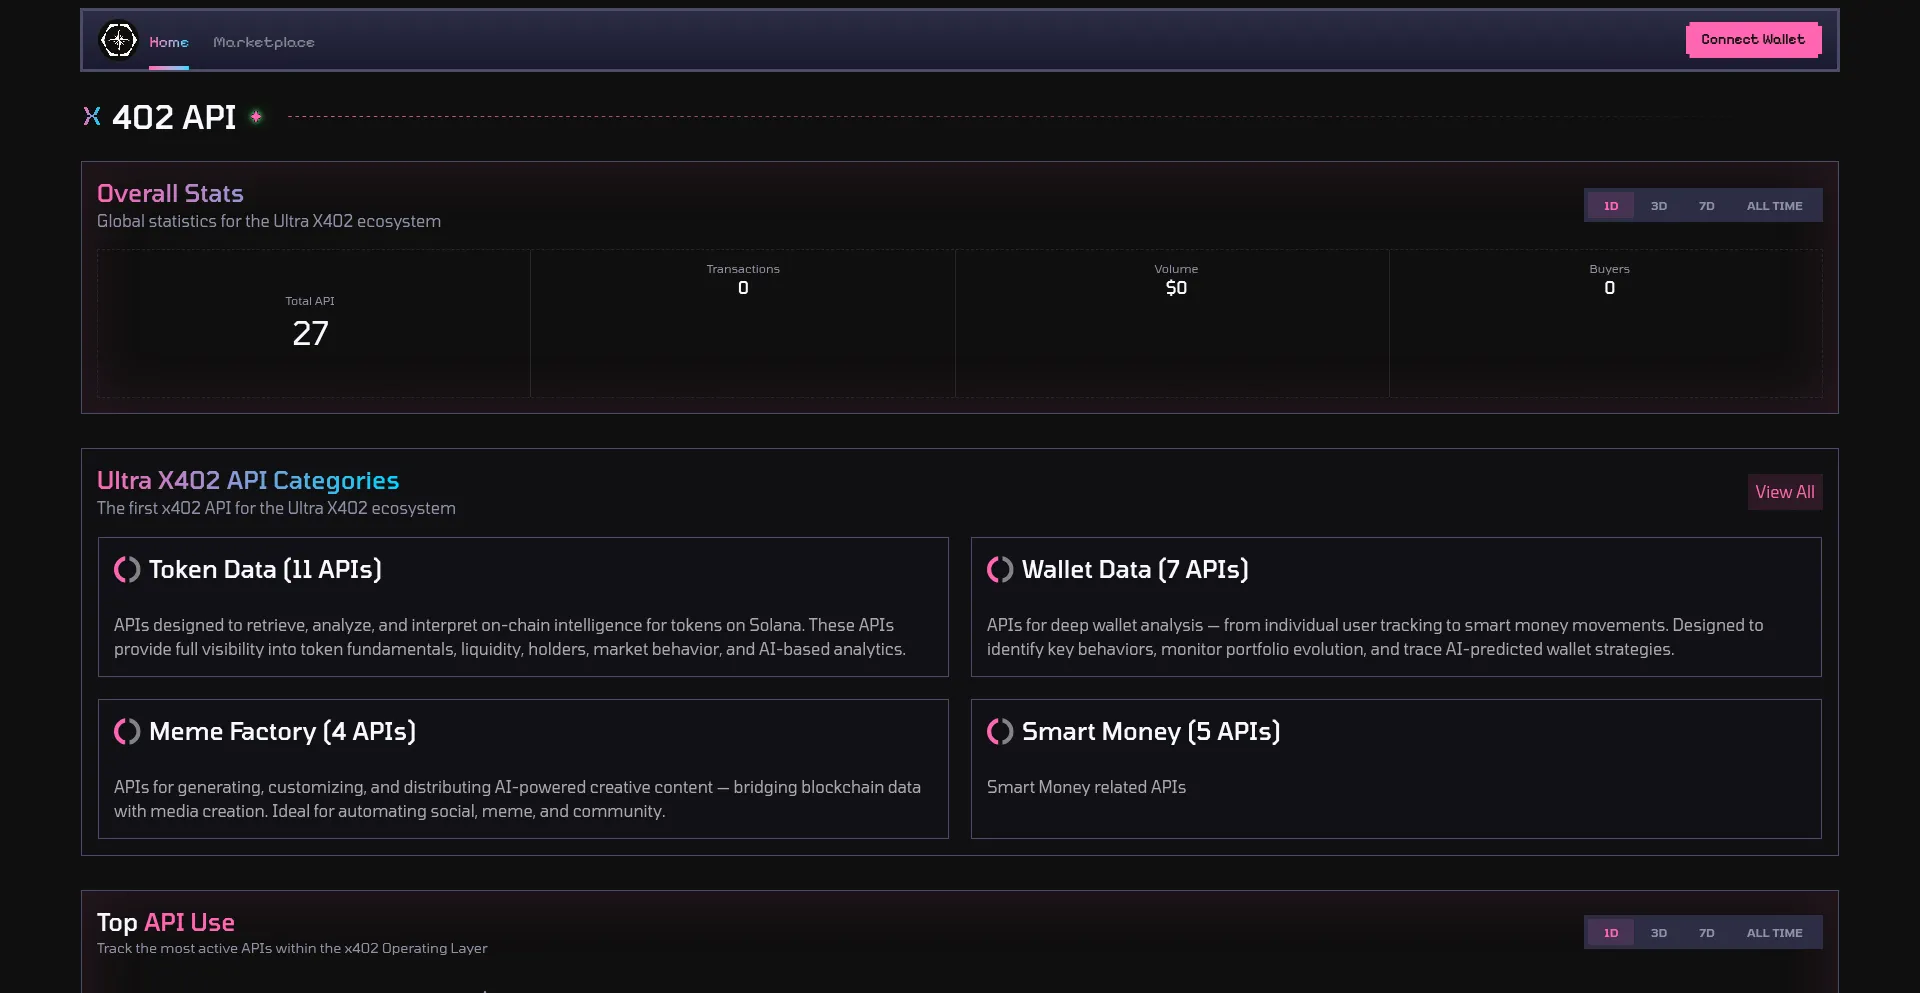Select 1D range in Overall Stats

pos(1611,206)
